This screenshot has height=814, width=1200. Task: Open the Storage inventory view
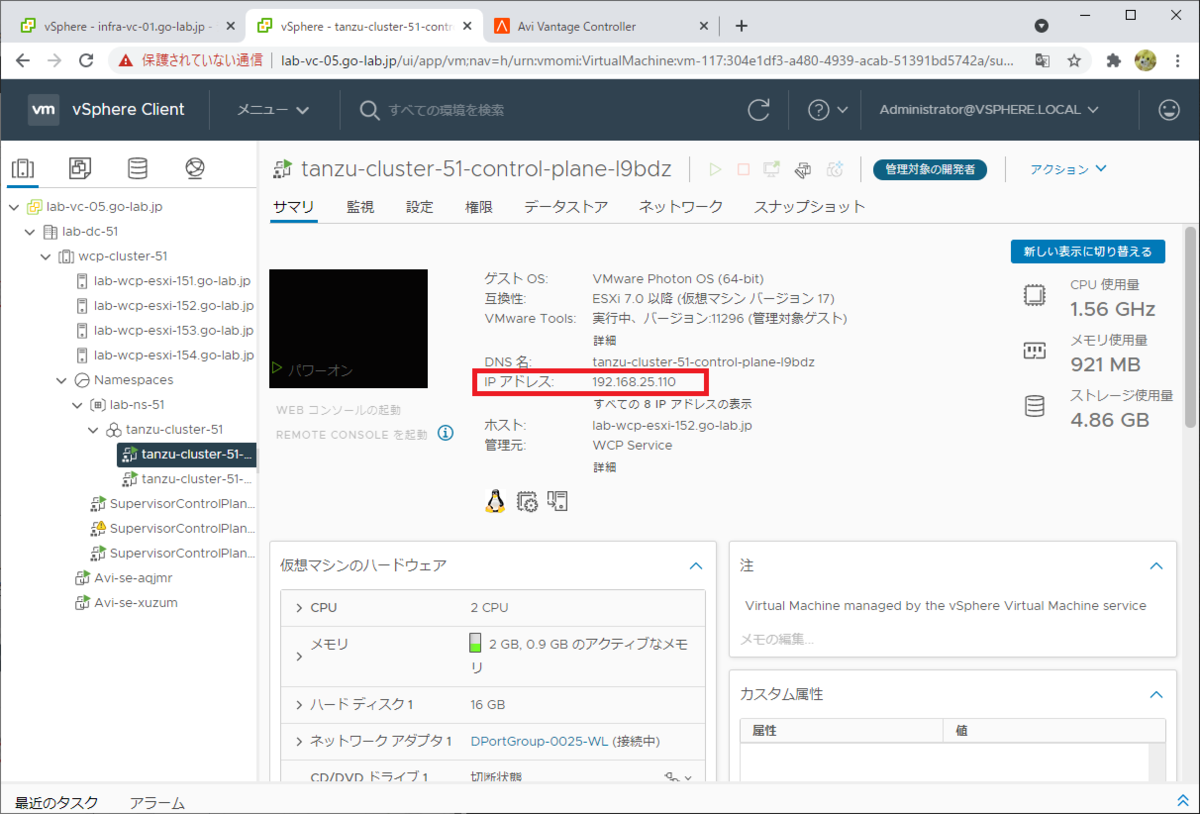point(137,168)
